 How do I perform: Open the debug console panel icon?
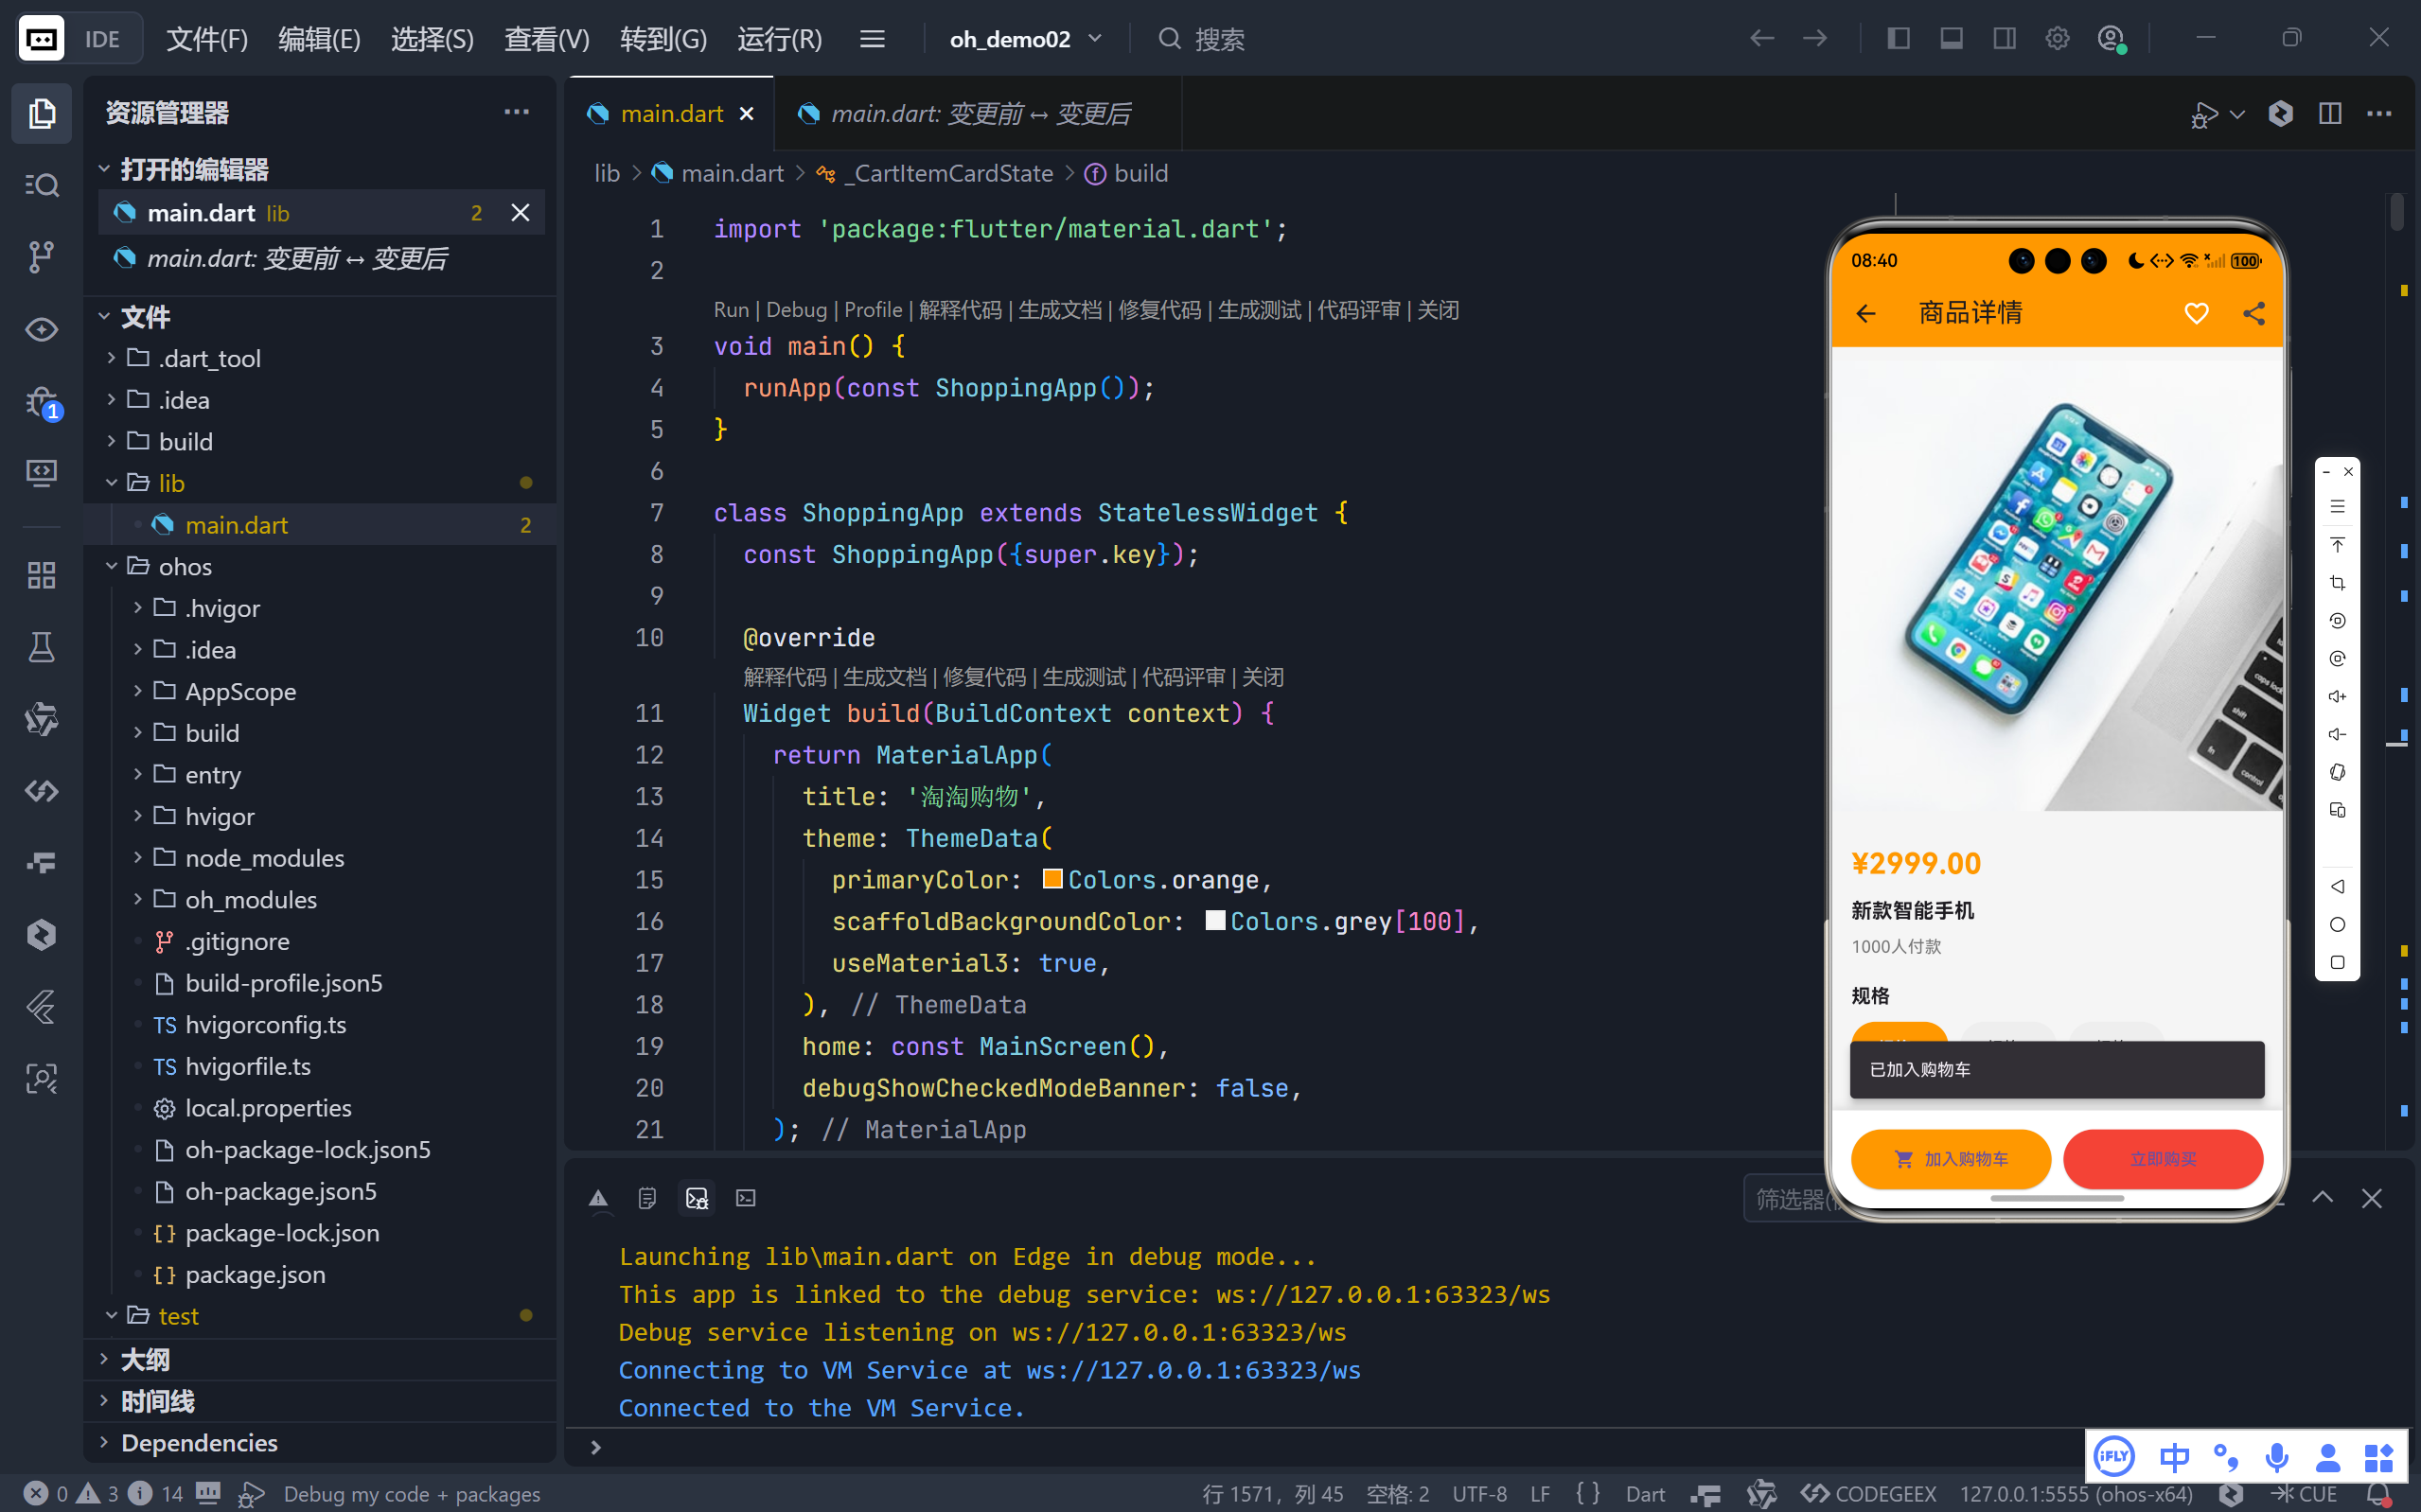[696, 1198]
